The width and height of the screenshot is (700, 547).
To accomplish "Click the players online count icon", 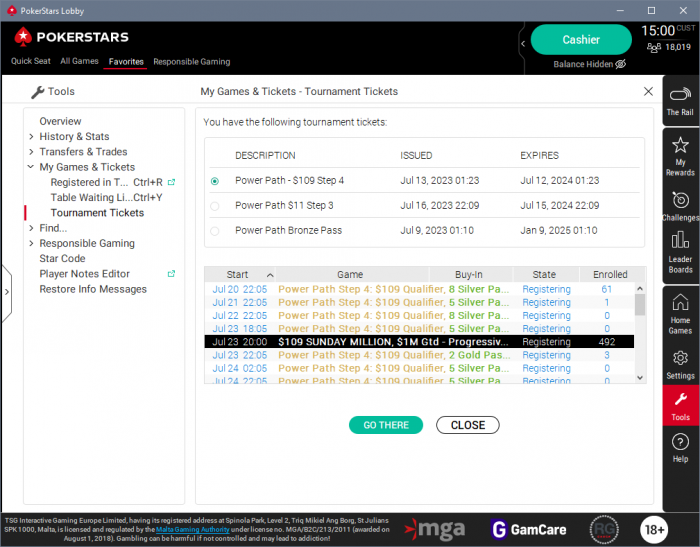I will (654, 47).
